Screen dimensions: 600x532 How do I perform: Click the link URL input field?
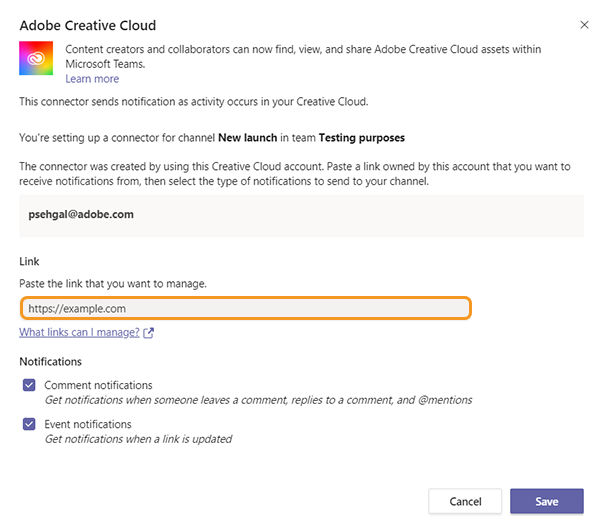click(246, 308)
